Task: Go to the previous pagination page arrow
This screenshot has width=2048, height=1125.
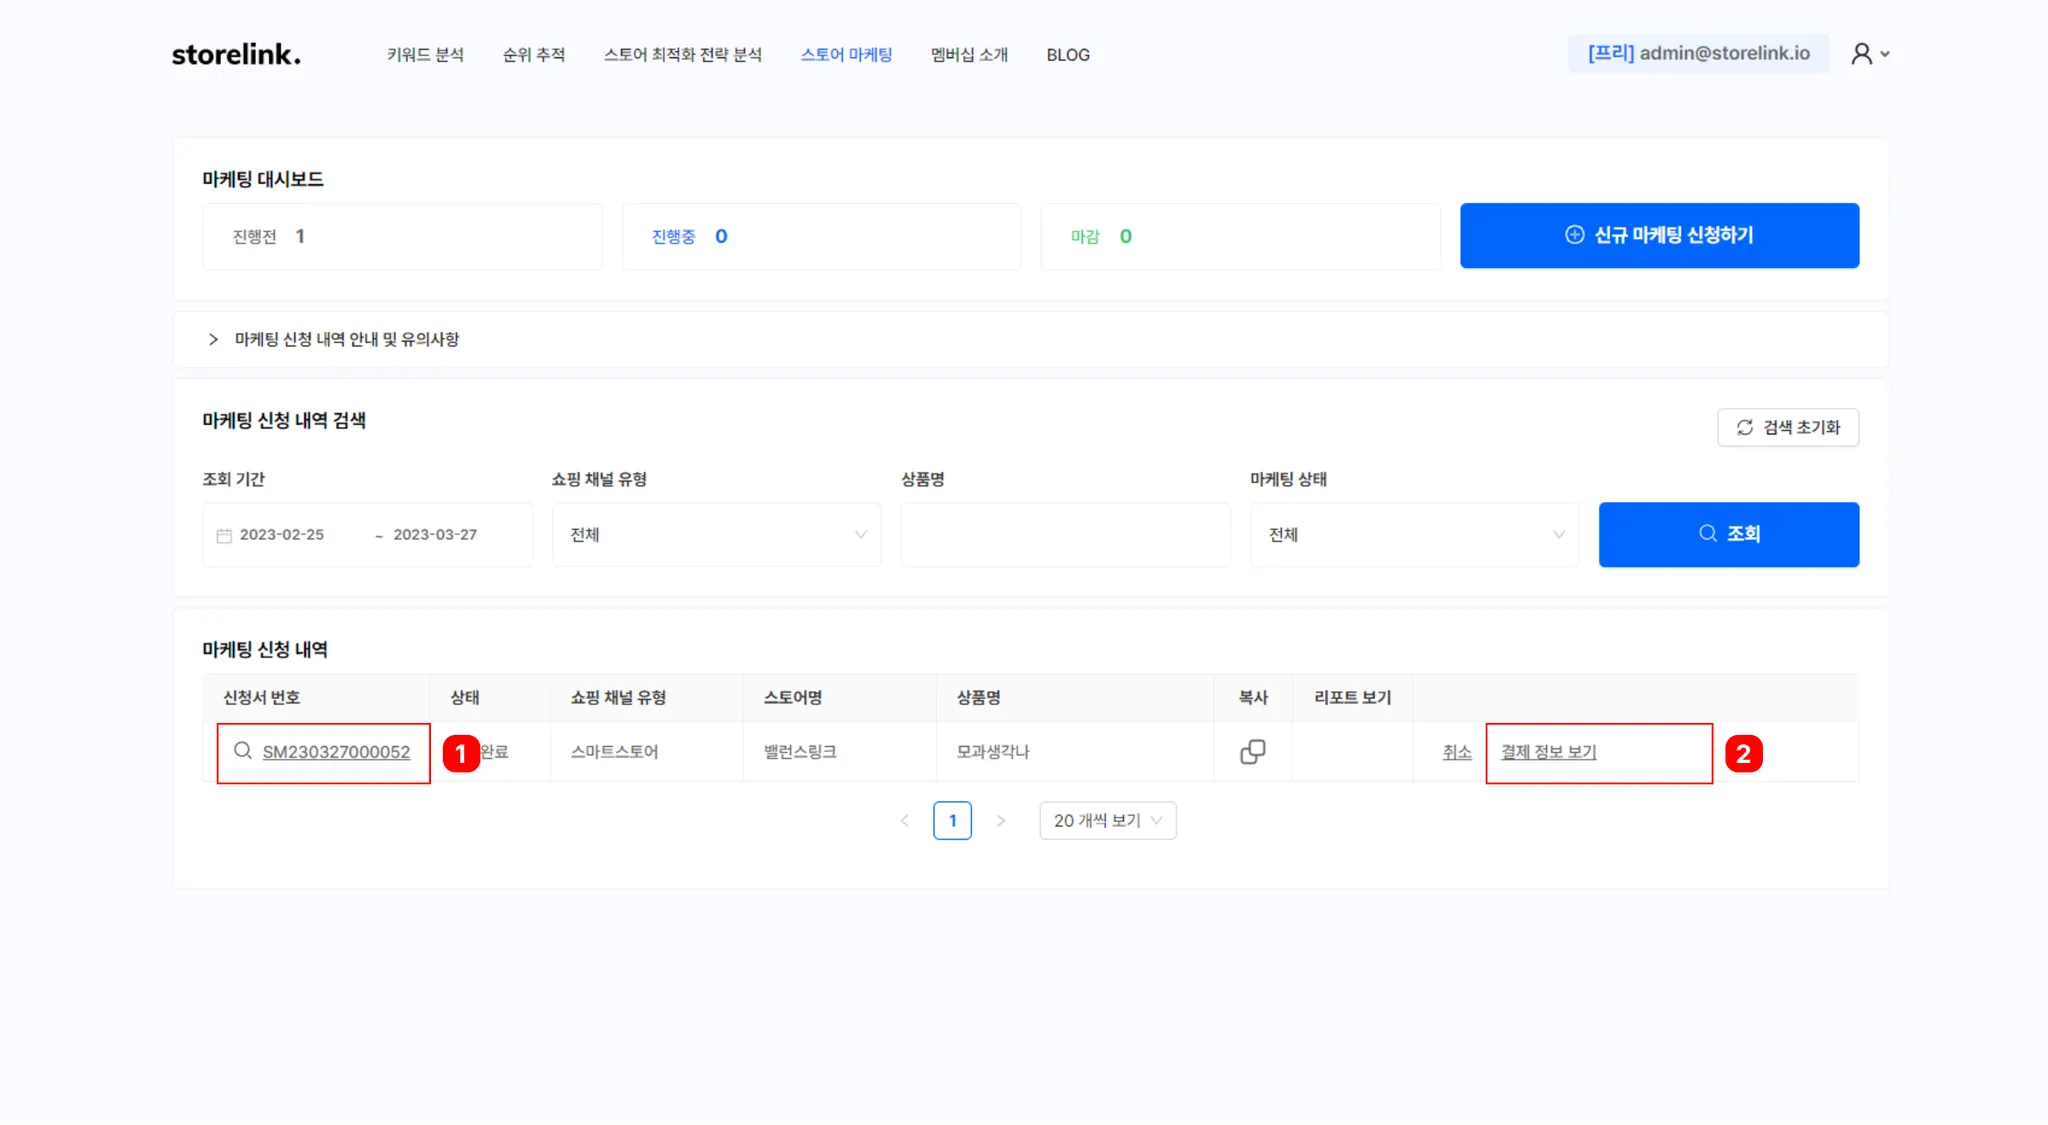Action: [x=904, y=821]
